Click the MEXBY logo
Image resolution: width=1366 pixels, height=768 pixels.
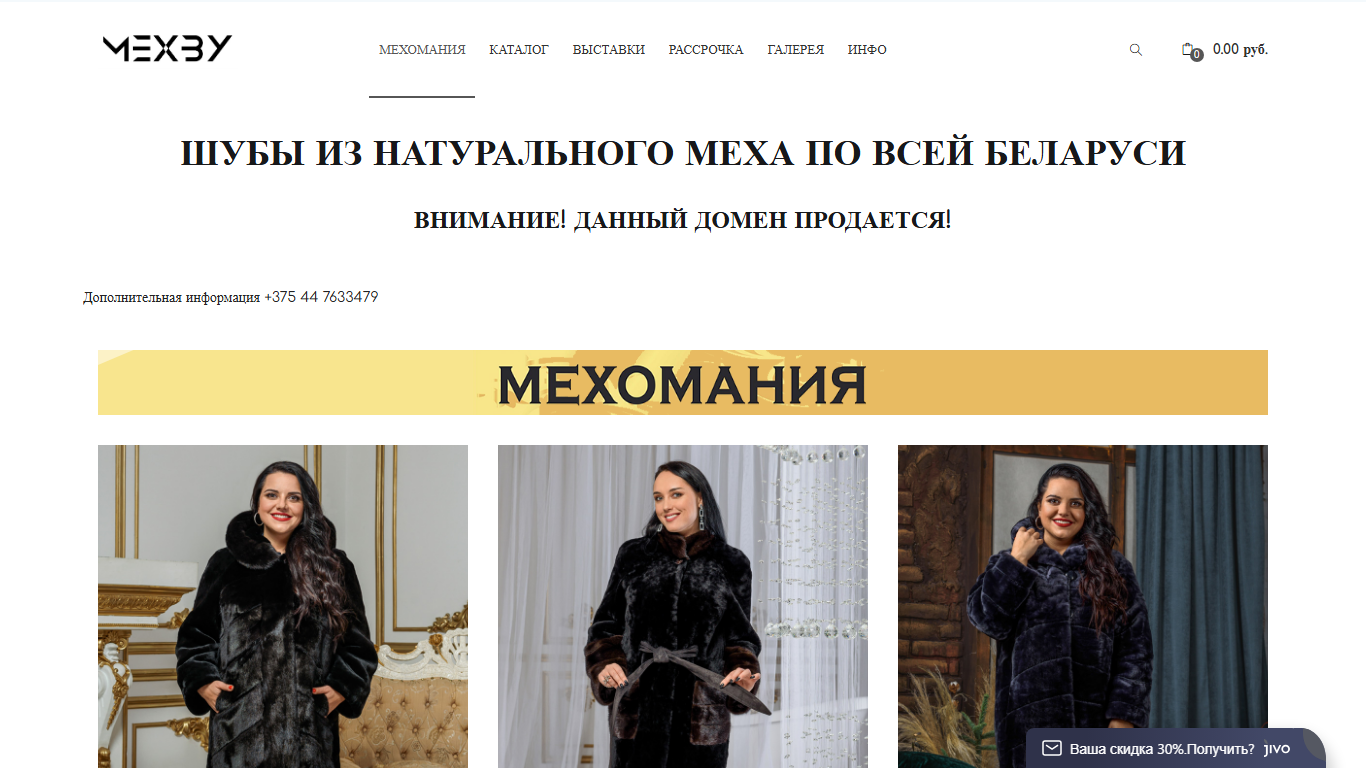pyautogui.click(x=167, y=49)
